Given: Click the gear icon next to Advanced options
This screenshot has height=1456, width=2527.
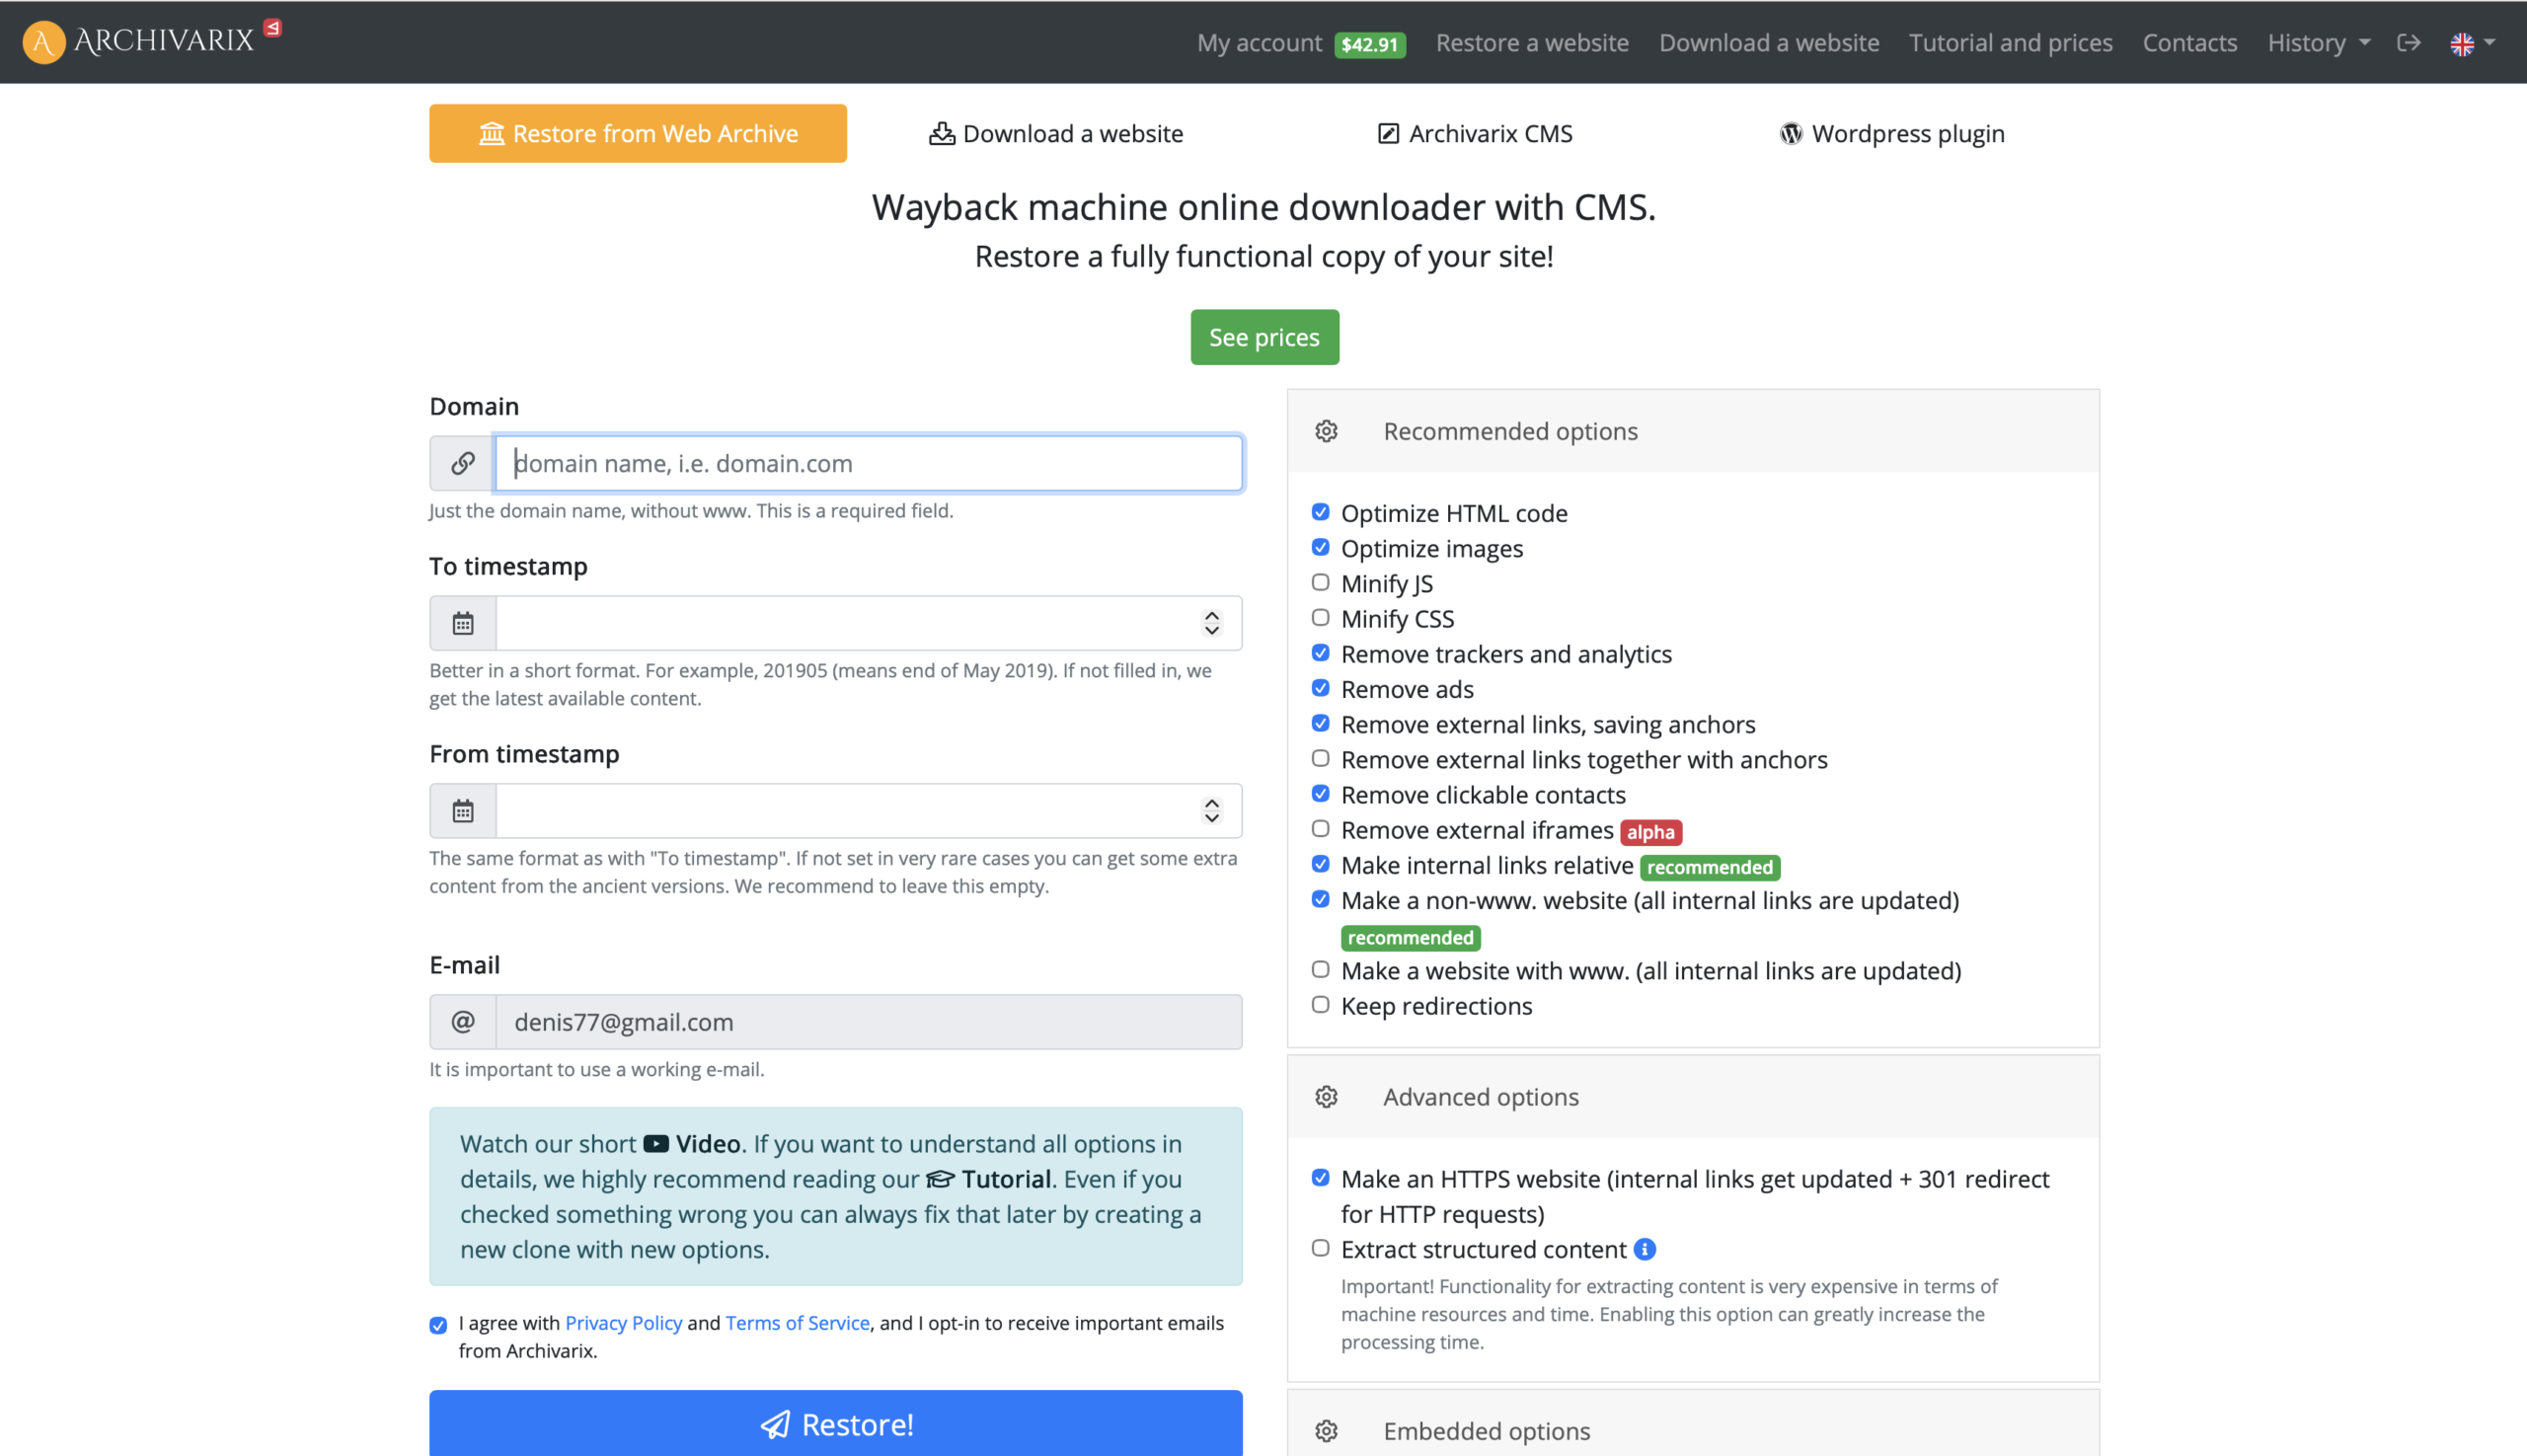Looking at the screenshot, I should click(x=1326, y=1097).
